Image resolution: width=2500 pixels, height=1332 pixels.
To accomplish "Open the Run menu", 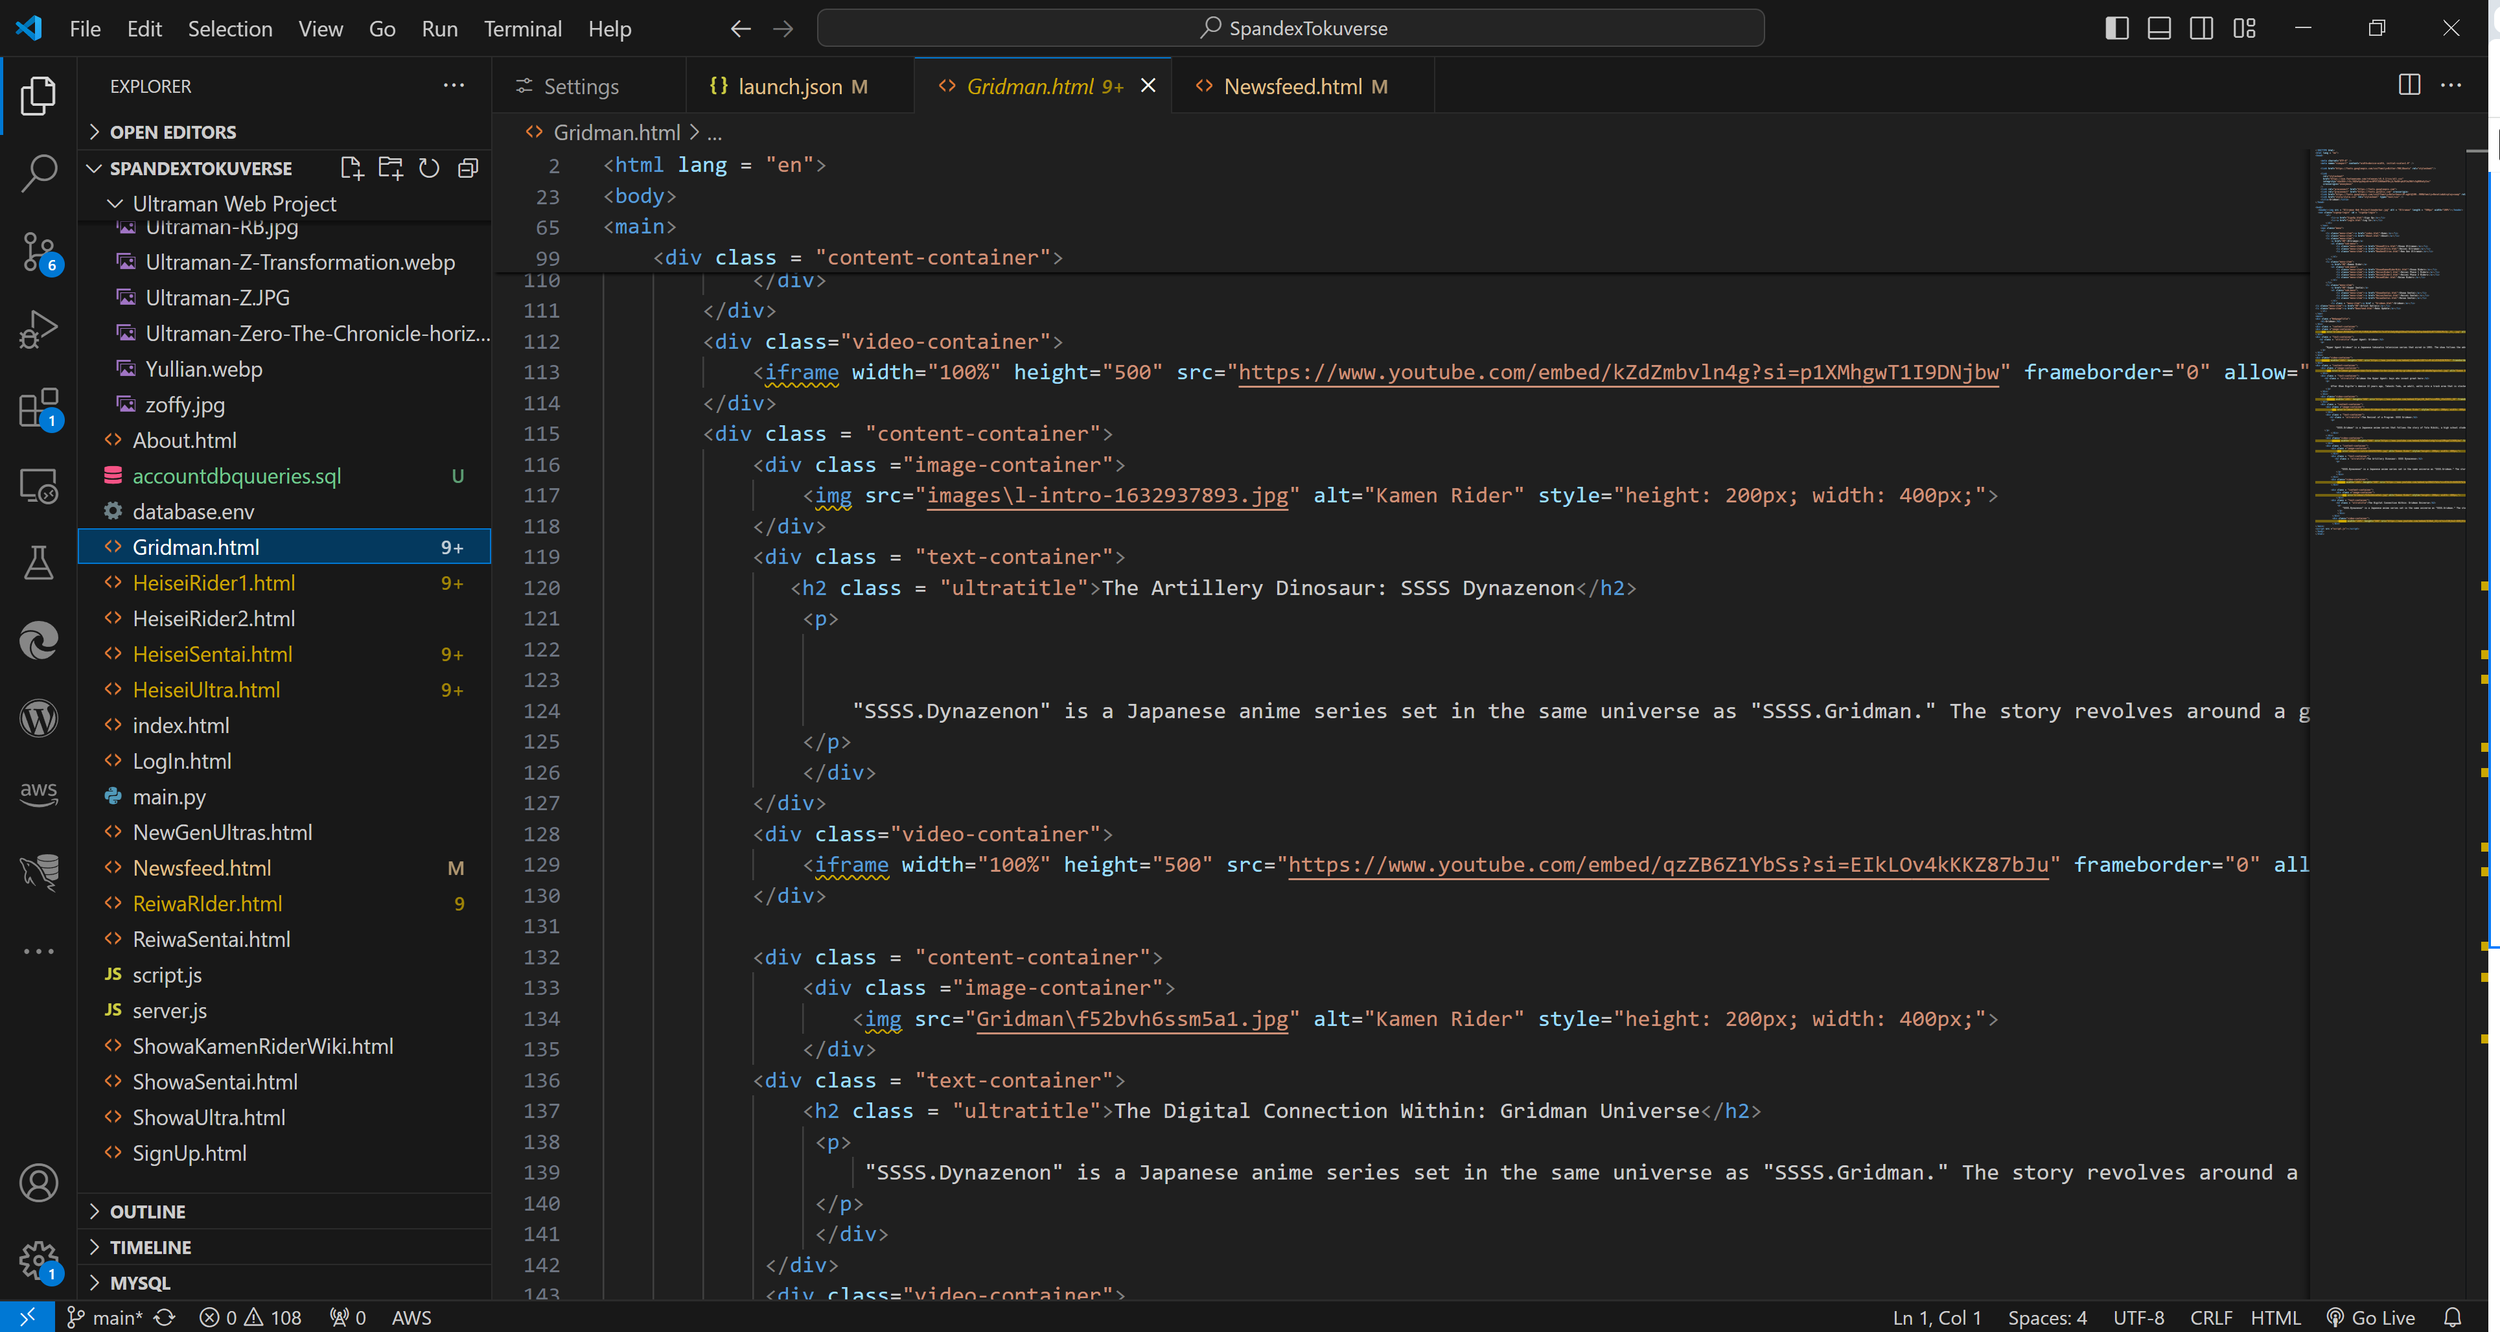I will click(439, 28).
